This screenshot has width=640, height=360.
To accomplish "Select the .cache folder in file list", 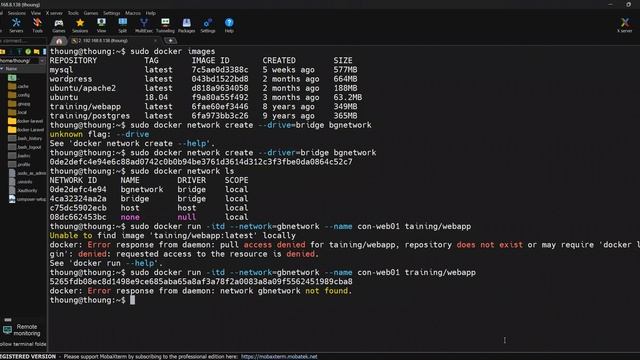I will pos(19,87).
